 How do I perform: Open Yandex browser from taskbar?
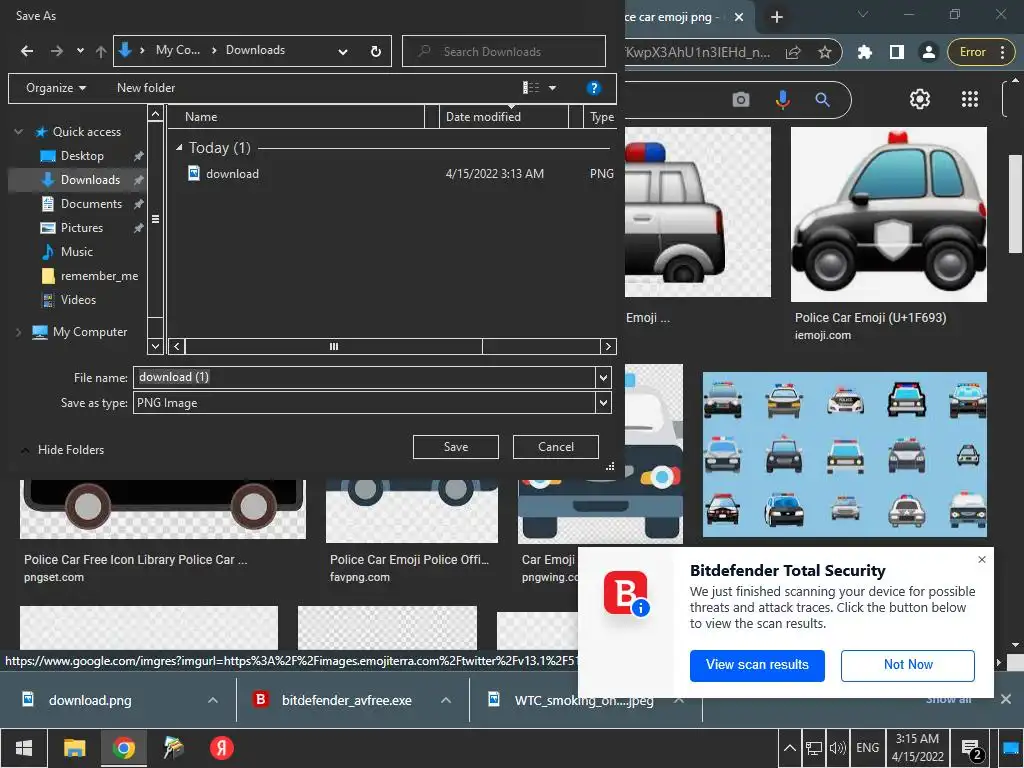click(221, 748)
